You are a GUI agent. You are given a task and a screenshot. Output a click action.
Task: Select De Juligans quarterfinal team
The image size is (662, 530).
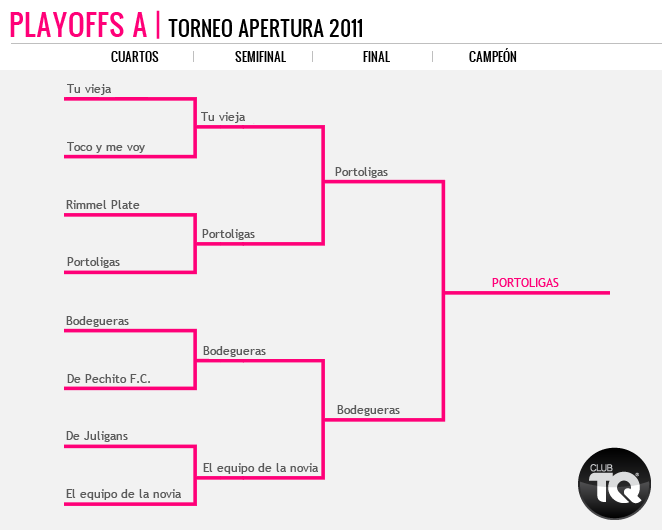[x=97, y=436]
